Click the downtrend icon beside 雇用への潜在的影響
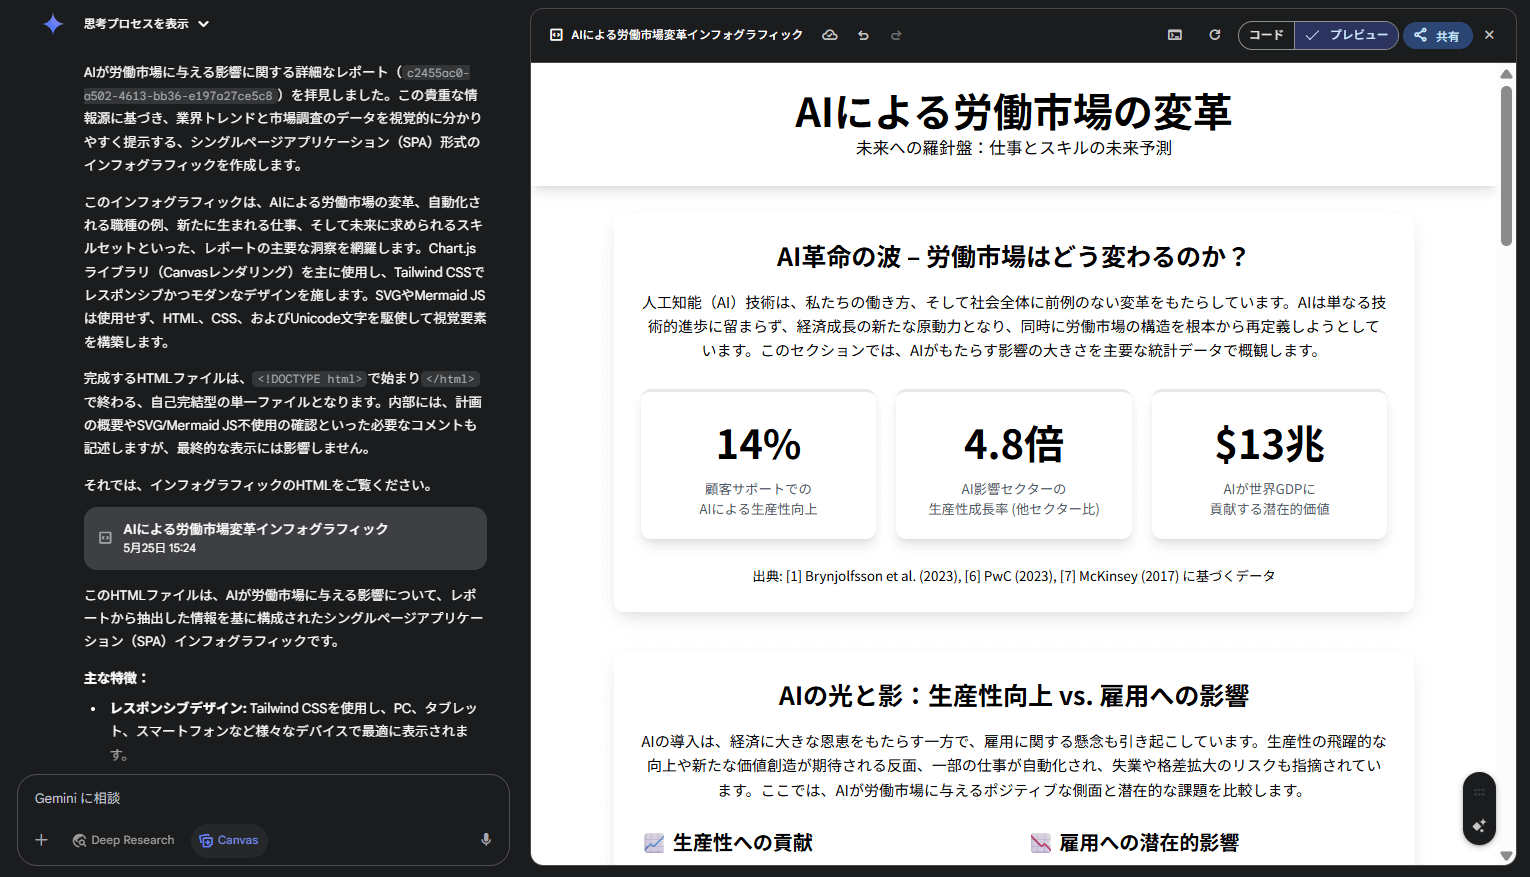The width and height of the screenshot is (1530, 877). pyautogui.click(x=1040, y=843)
